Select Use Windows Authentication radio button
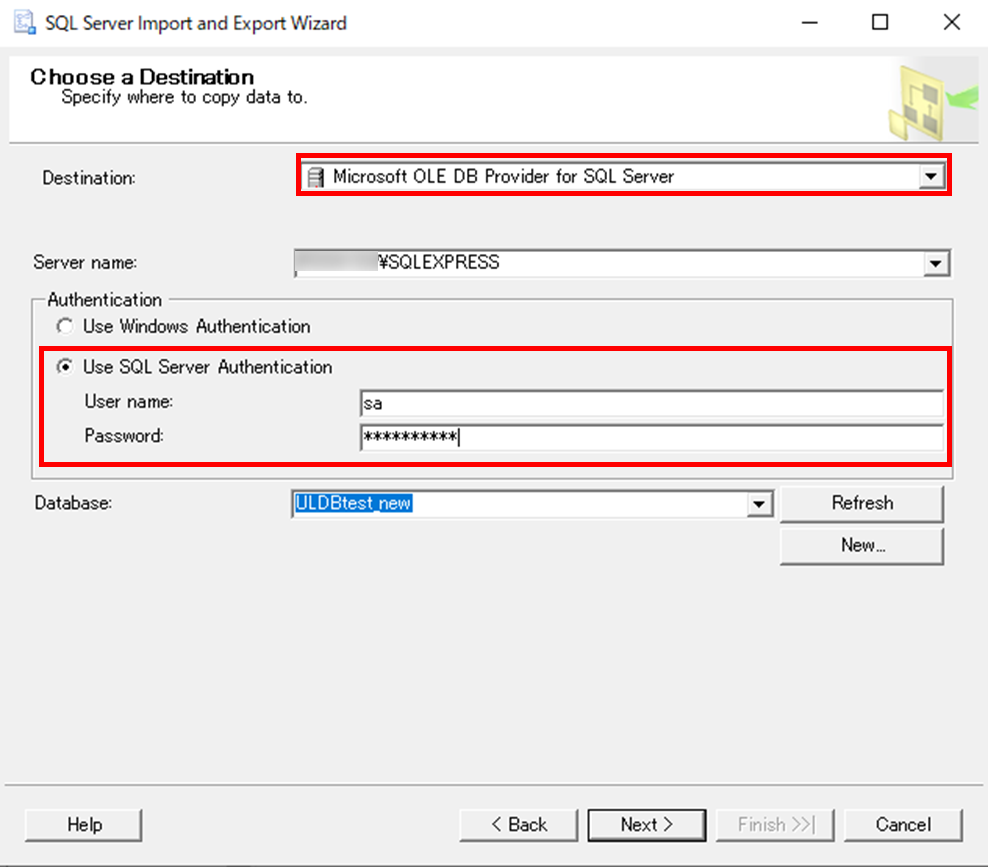Screen dimensions: 988x867 point(64,326)
